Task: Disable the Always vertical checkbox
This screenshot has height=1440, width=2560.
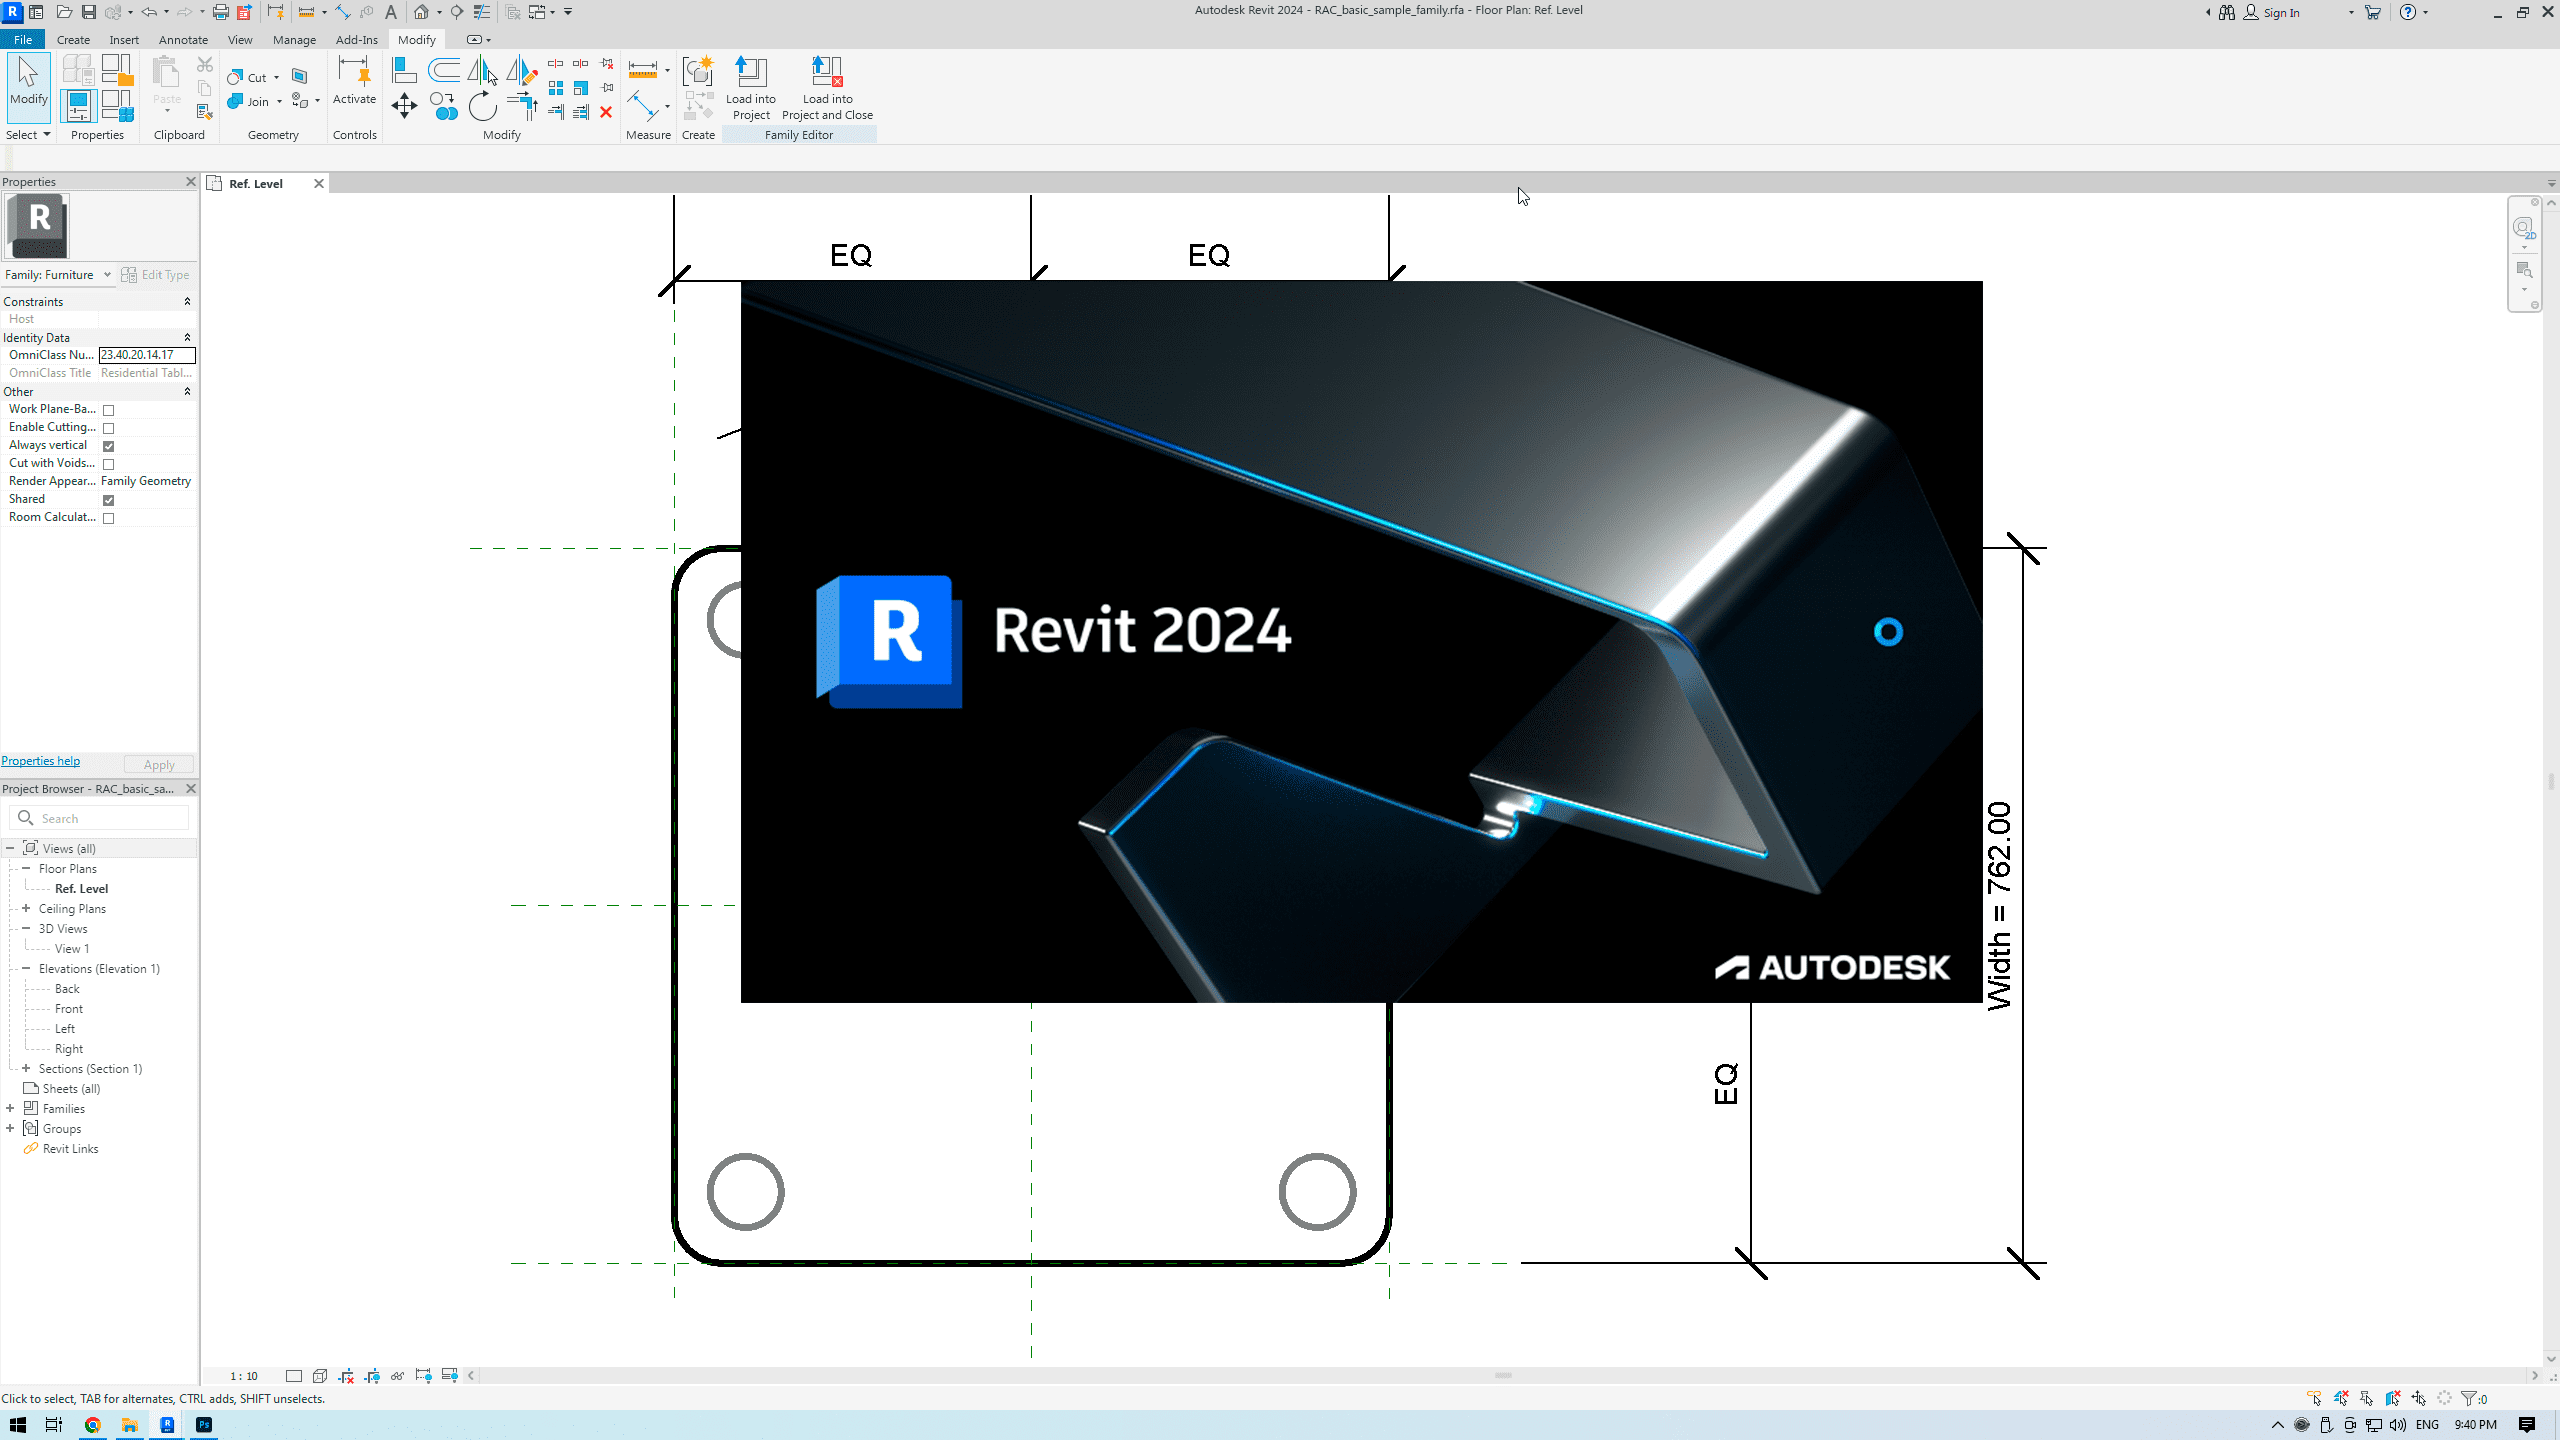Action: click(109, 446)
